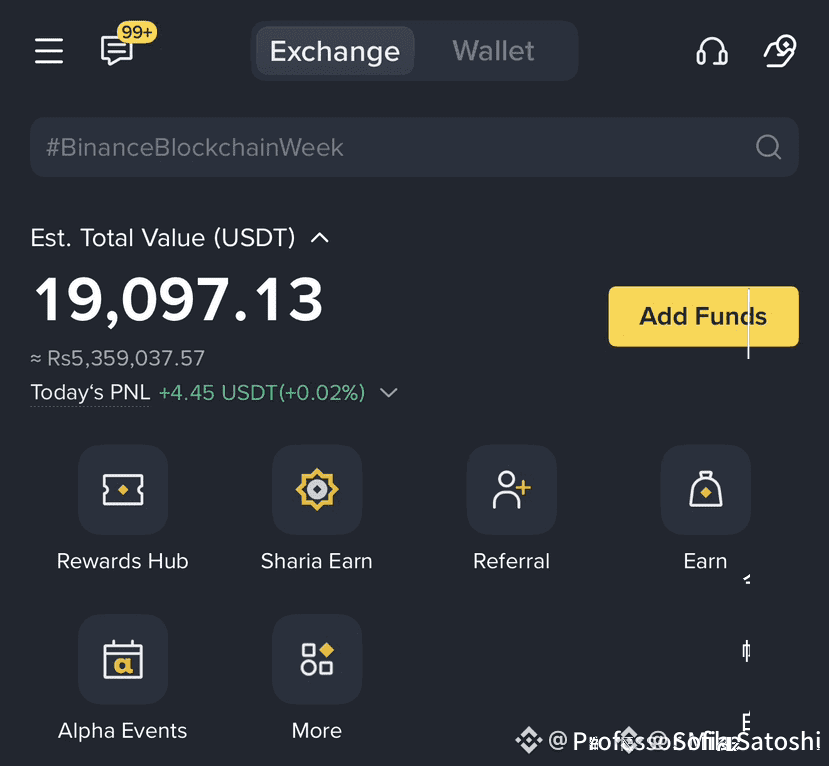Viewport: 829px width, 766px height.
Task: Open More shortcuts grid icon
Action: point(317,659)
